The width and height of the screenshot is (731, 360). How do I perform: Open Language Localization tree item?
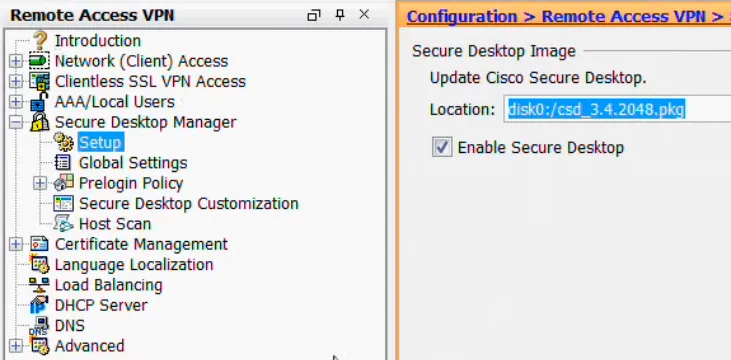tap(134, 264)
